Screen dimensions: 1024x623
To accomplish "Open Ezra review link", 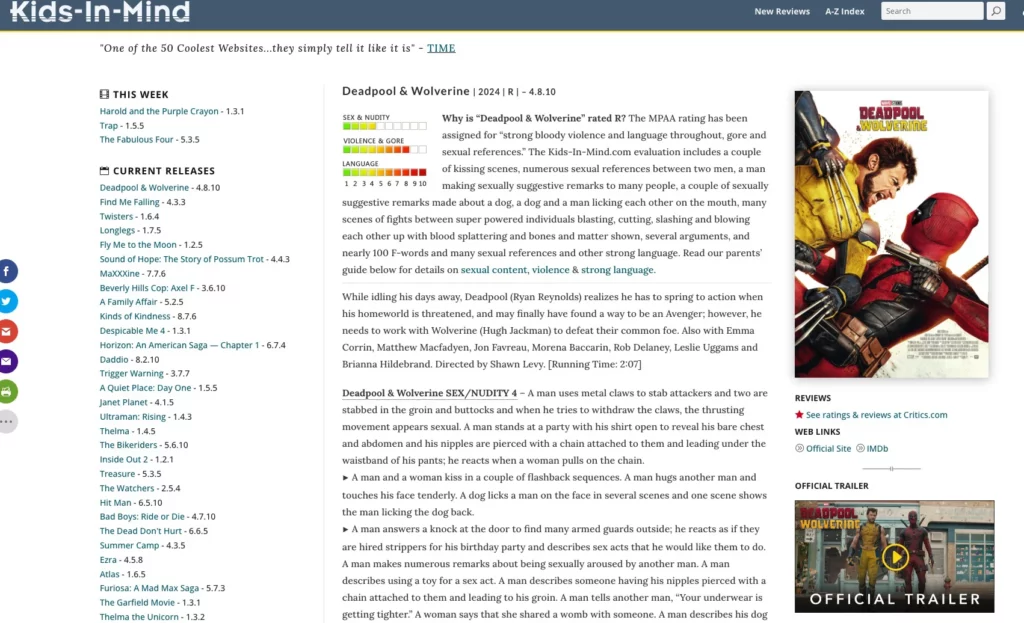I will (x=108, y=560).
